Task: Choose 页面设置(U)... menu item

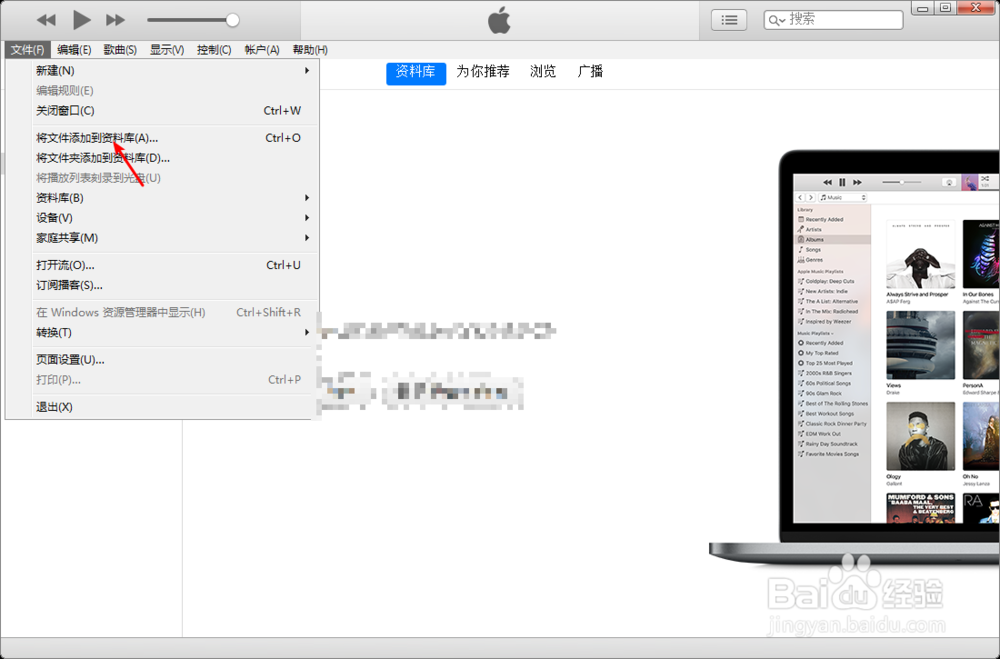Action: point(162,360)
